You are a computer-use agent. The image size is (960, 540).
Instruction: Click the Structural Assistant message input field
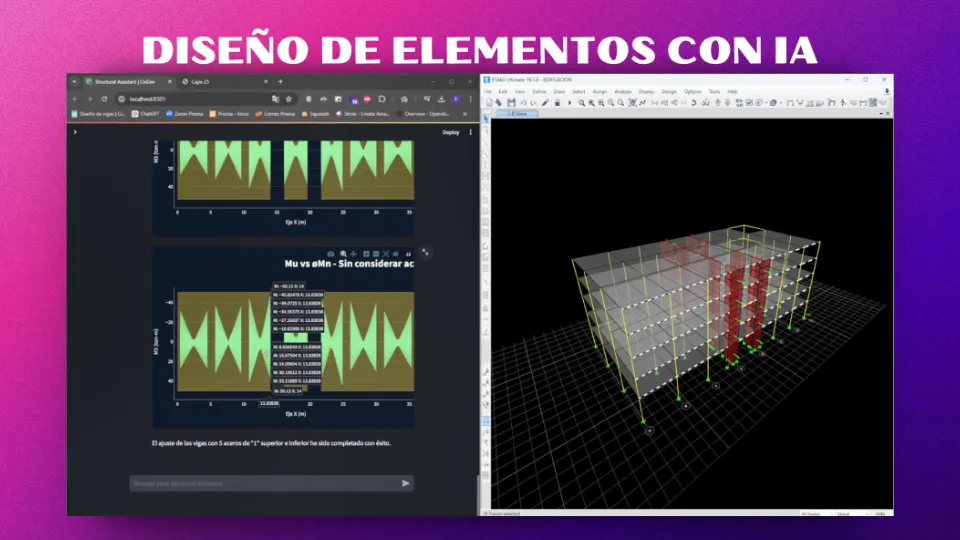click(x=260, y=483)
